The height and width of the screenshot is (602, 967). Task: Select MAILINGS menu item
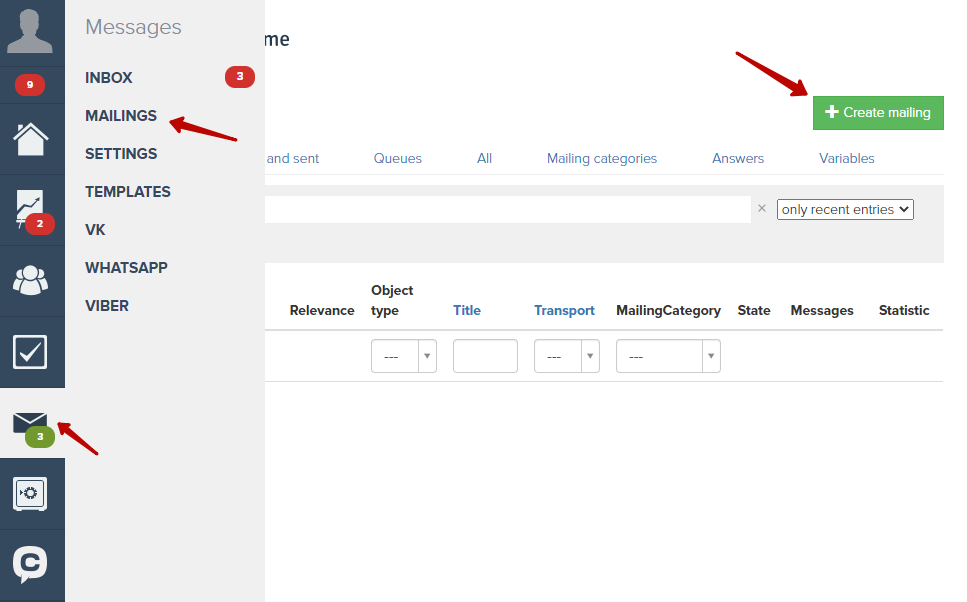(x=121, y=116)
